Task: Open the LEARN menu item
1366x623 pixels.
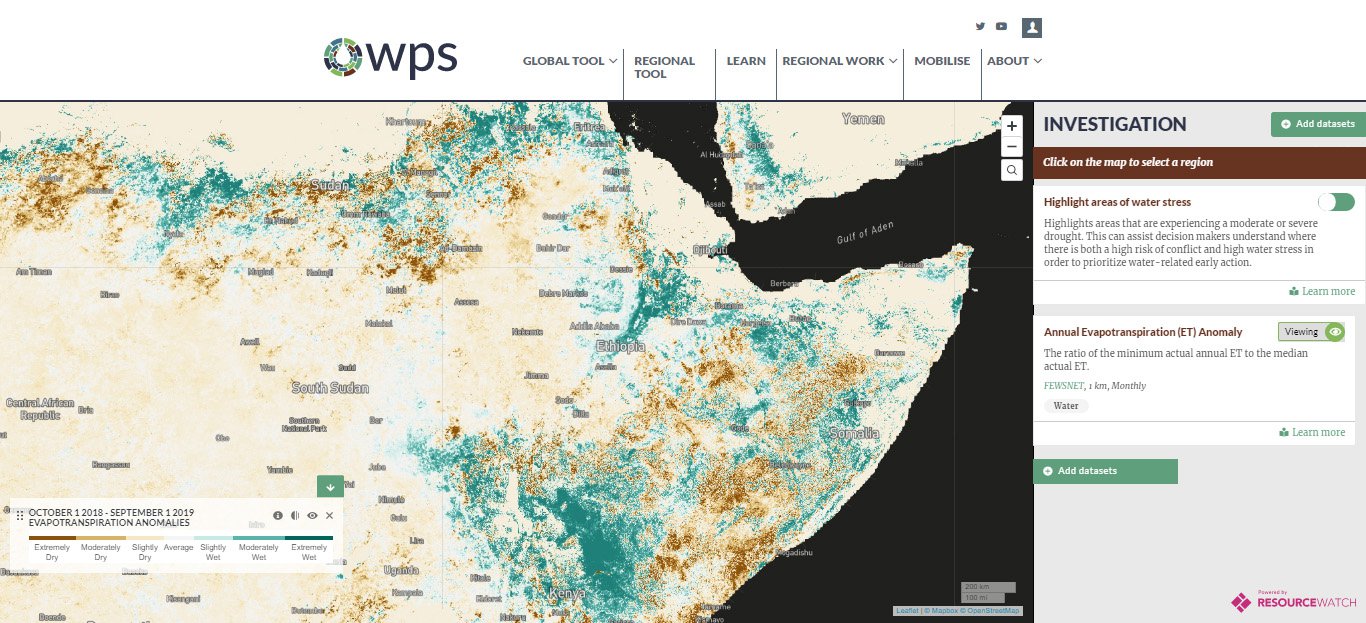Action: point(746,60)
